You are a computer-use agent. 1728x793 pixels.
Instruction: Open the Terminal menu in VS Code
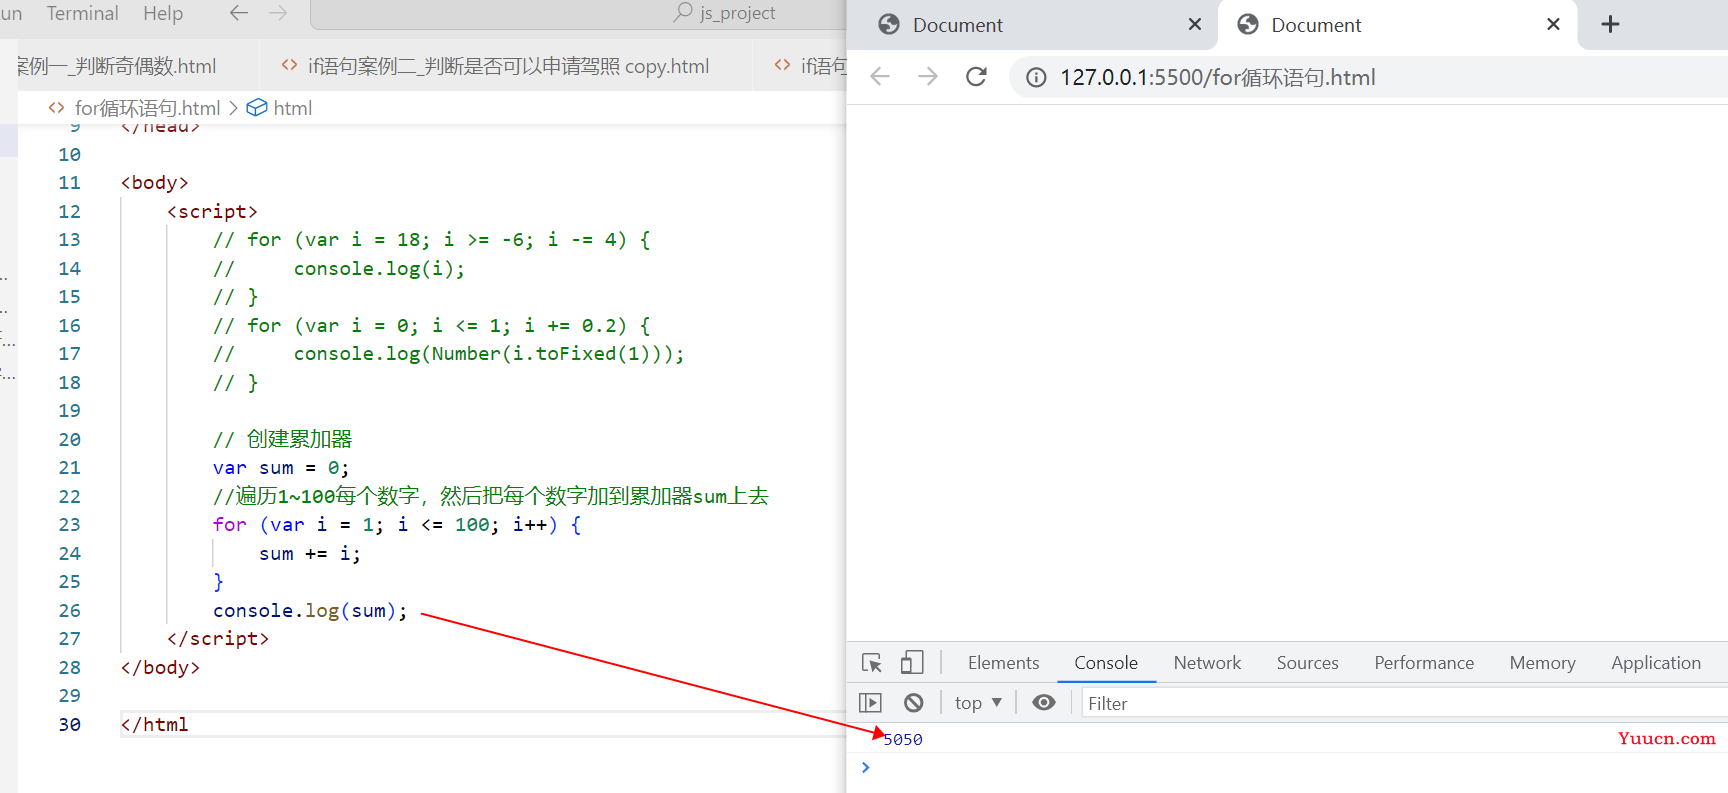click(x=82, y=13)
